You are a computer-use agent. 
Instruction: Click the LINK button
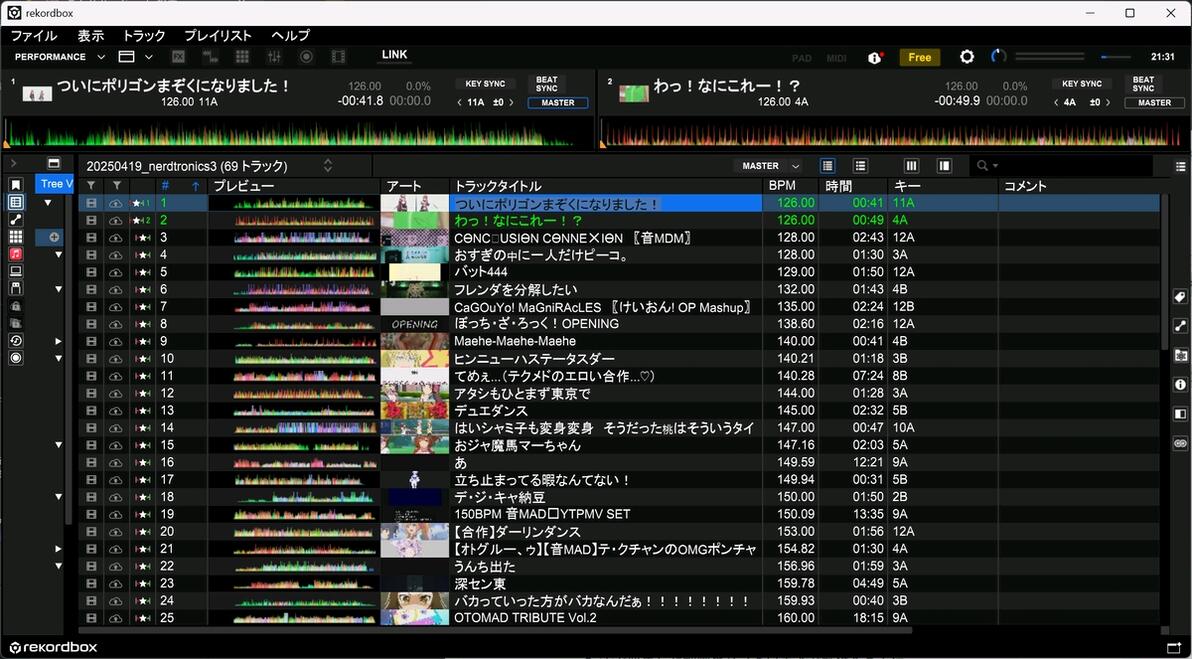[x=394, y=55]
